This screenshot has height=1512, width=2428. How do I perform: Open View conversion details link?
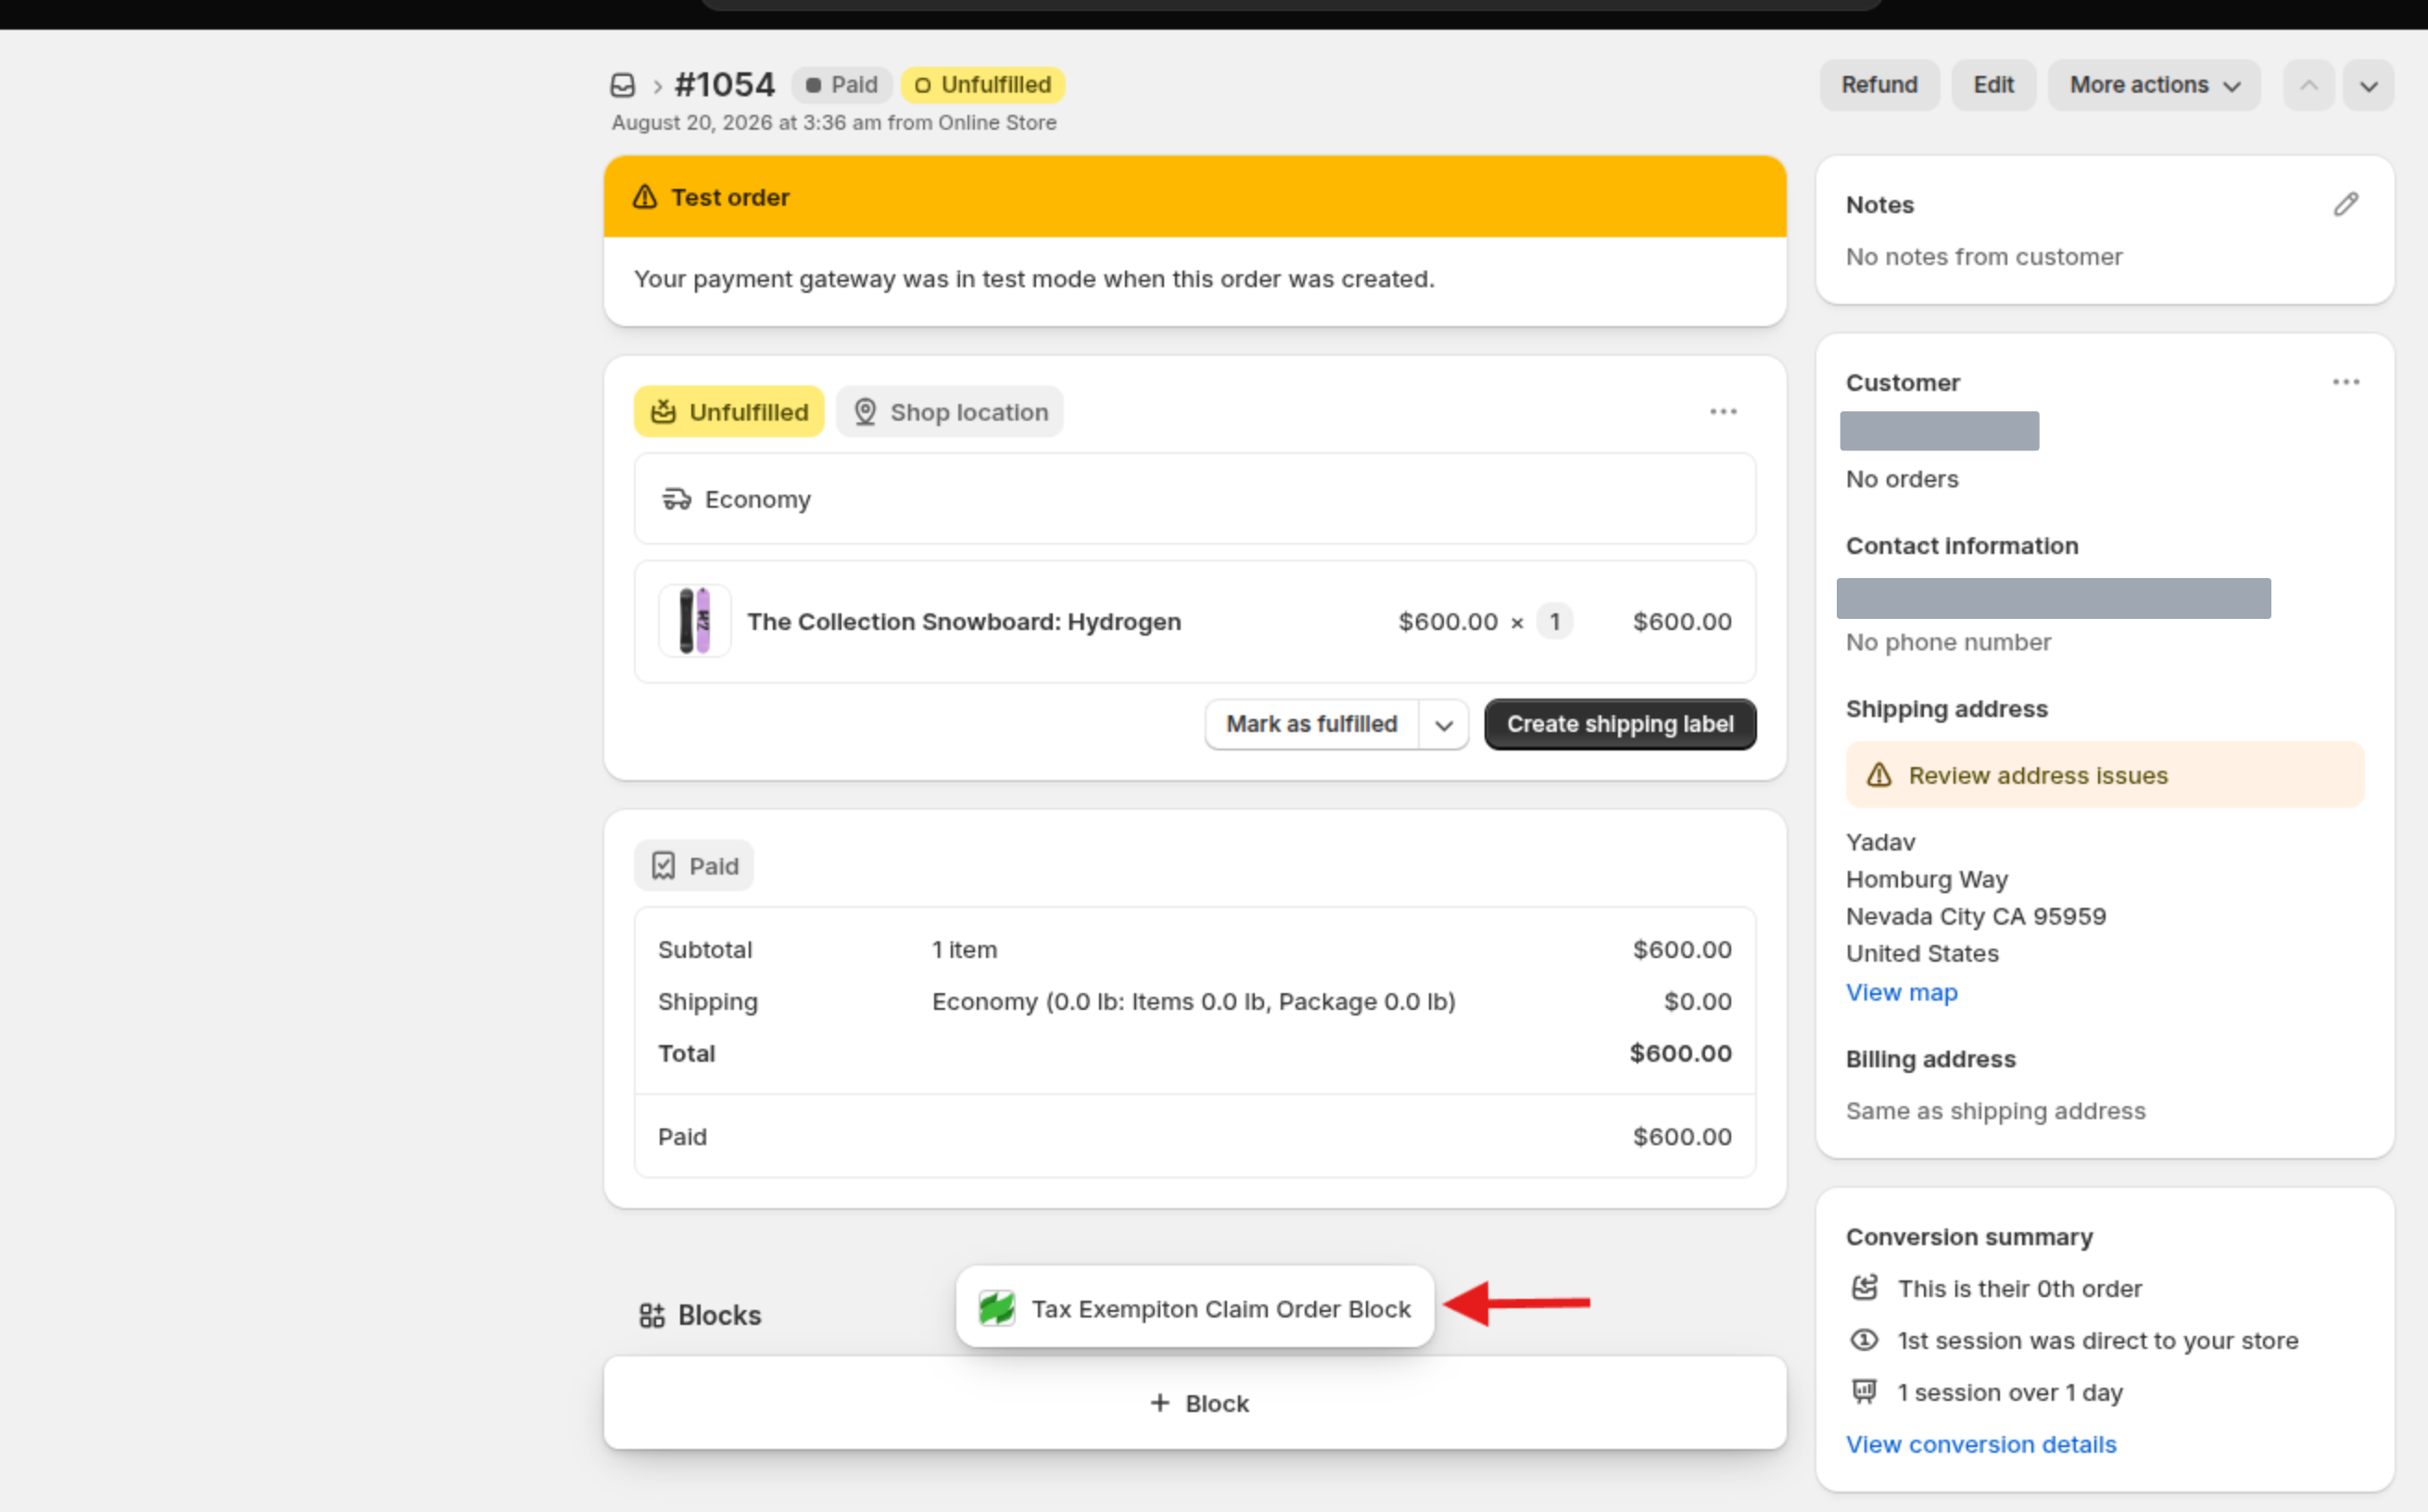[1980, 1444]
